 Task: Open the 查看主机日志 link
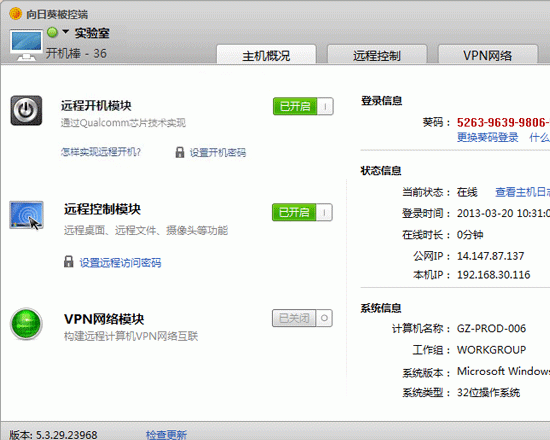[x=522, y=192]
